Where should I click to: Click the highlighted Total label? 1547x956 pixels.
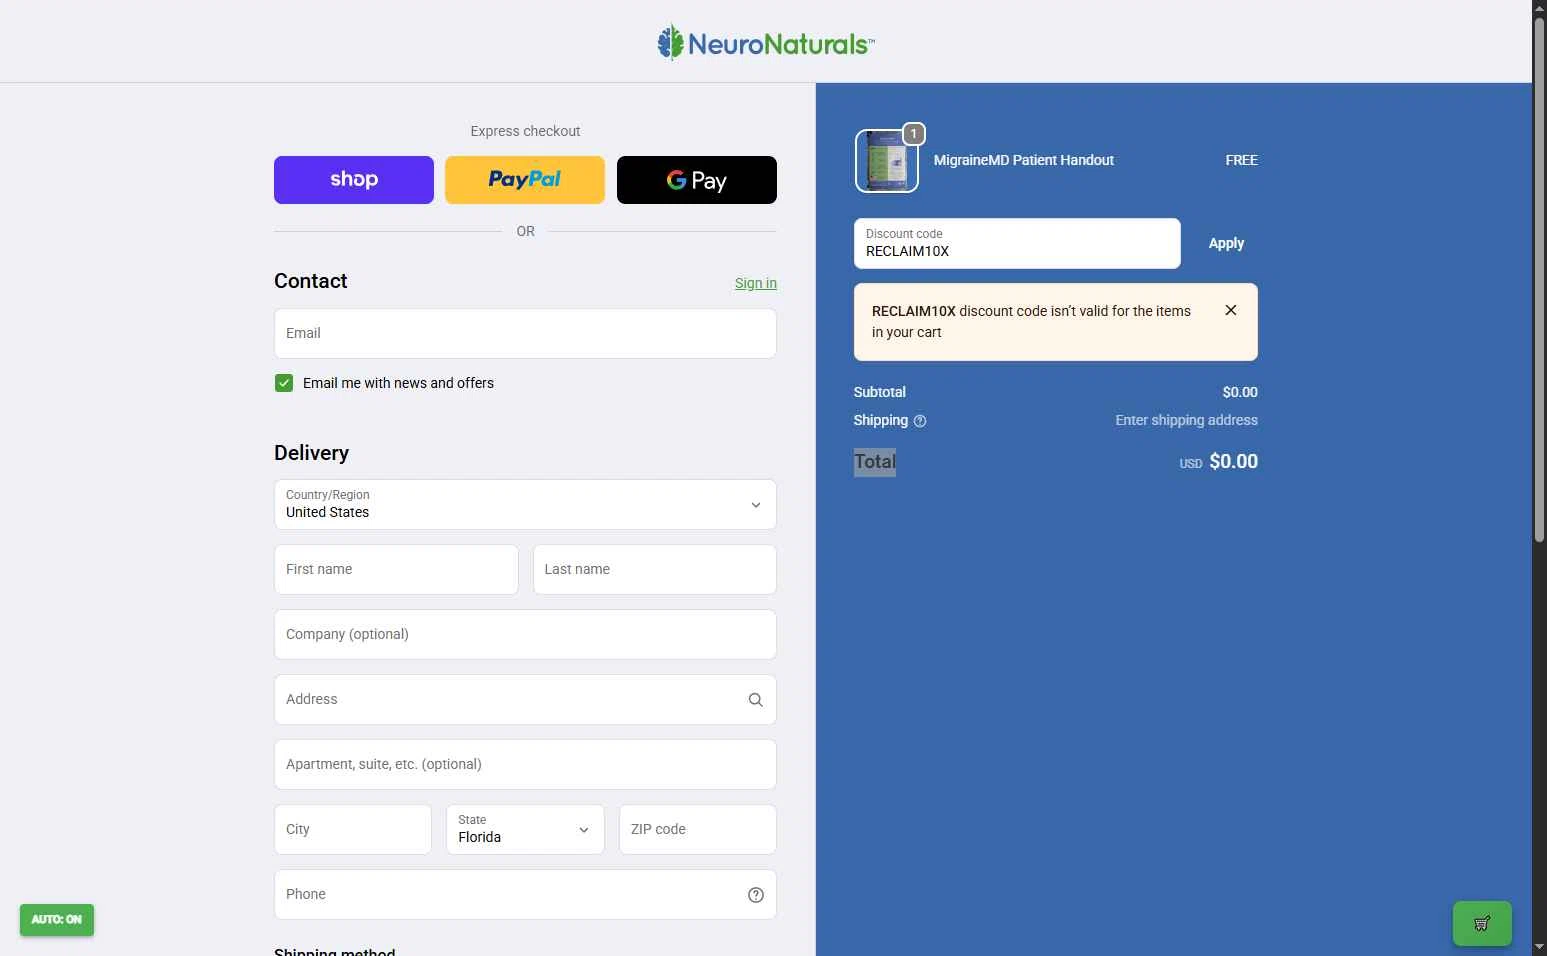pos(875,462)
